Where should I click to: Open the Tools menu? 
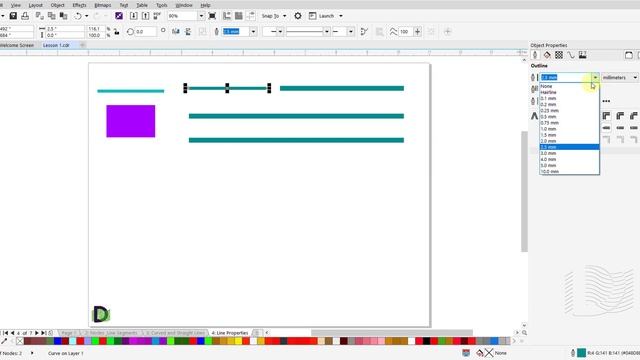tap(162, 5)
